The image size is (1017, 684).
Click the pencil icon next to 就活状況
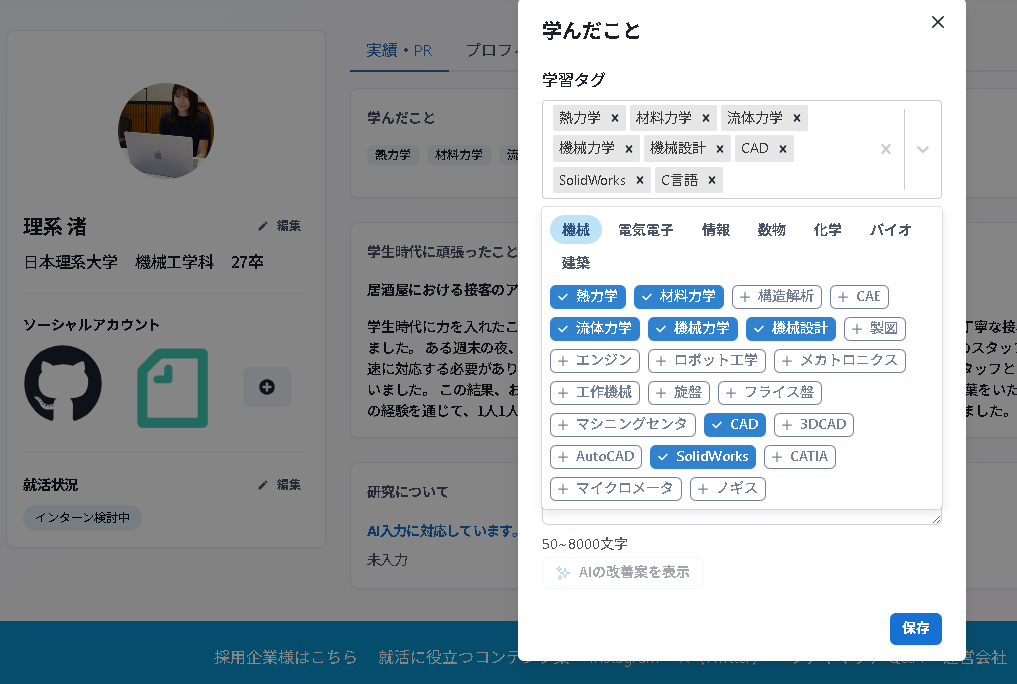pyautogui.click(x=262, y=485)
